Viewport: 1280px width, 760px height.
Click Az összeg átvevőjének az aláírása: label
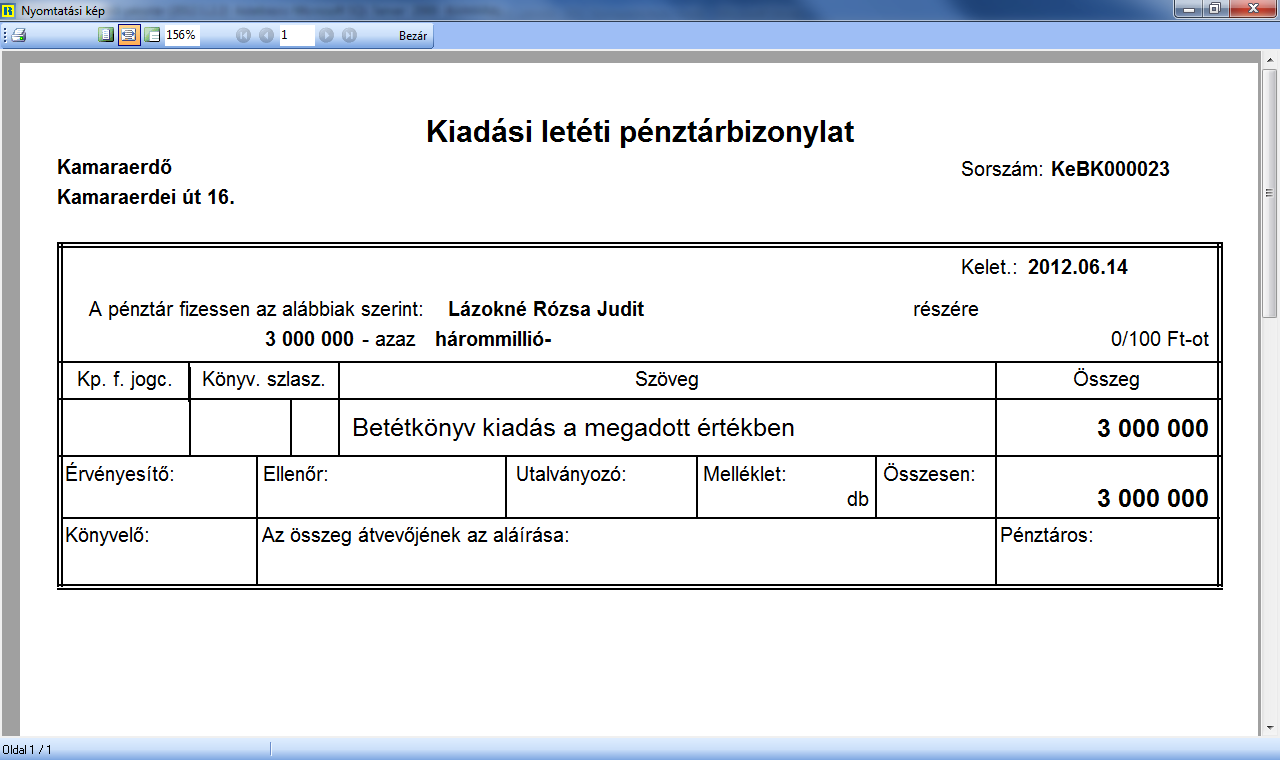point(415,535)
